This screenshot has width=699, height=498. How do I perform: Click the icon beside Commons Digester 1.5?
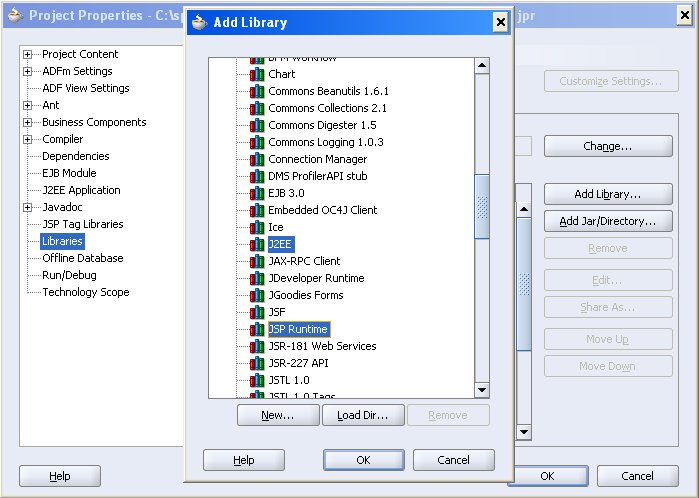257,125
